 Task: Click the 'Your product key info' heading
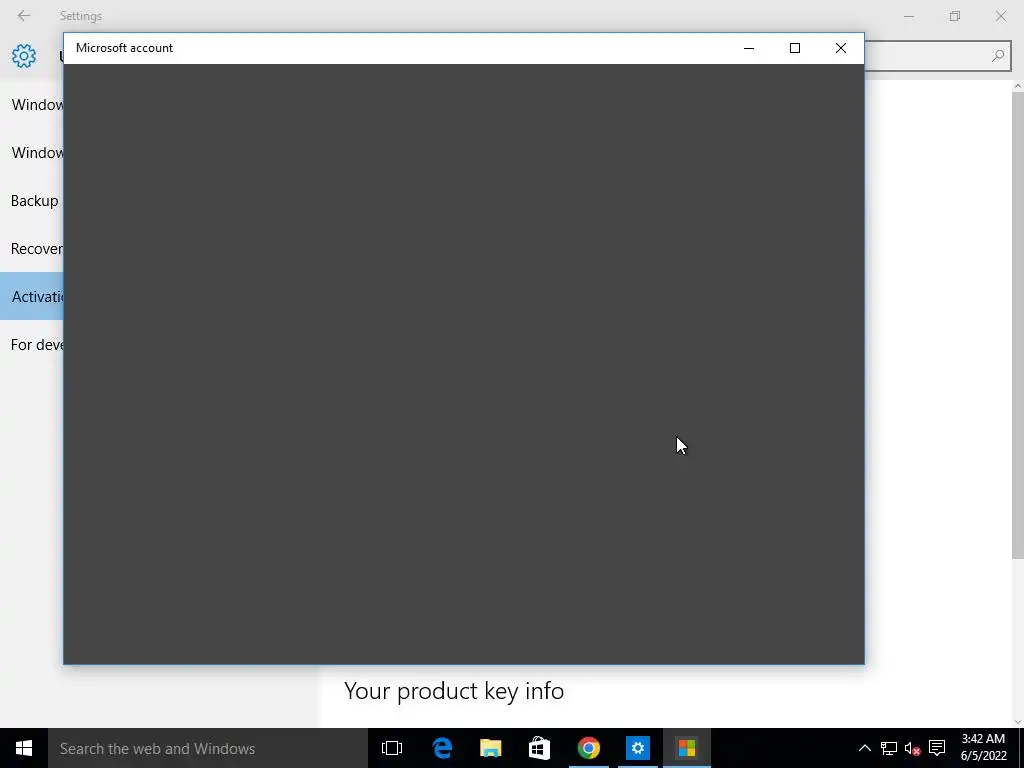point(454,691)
